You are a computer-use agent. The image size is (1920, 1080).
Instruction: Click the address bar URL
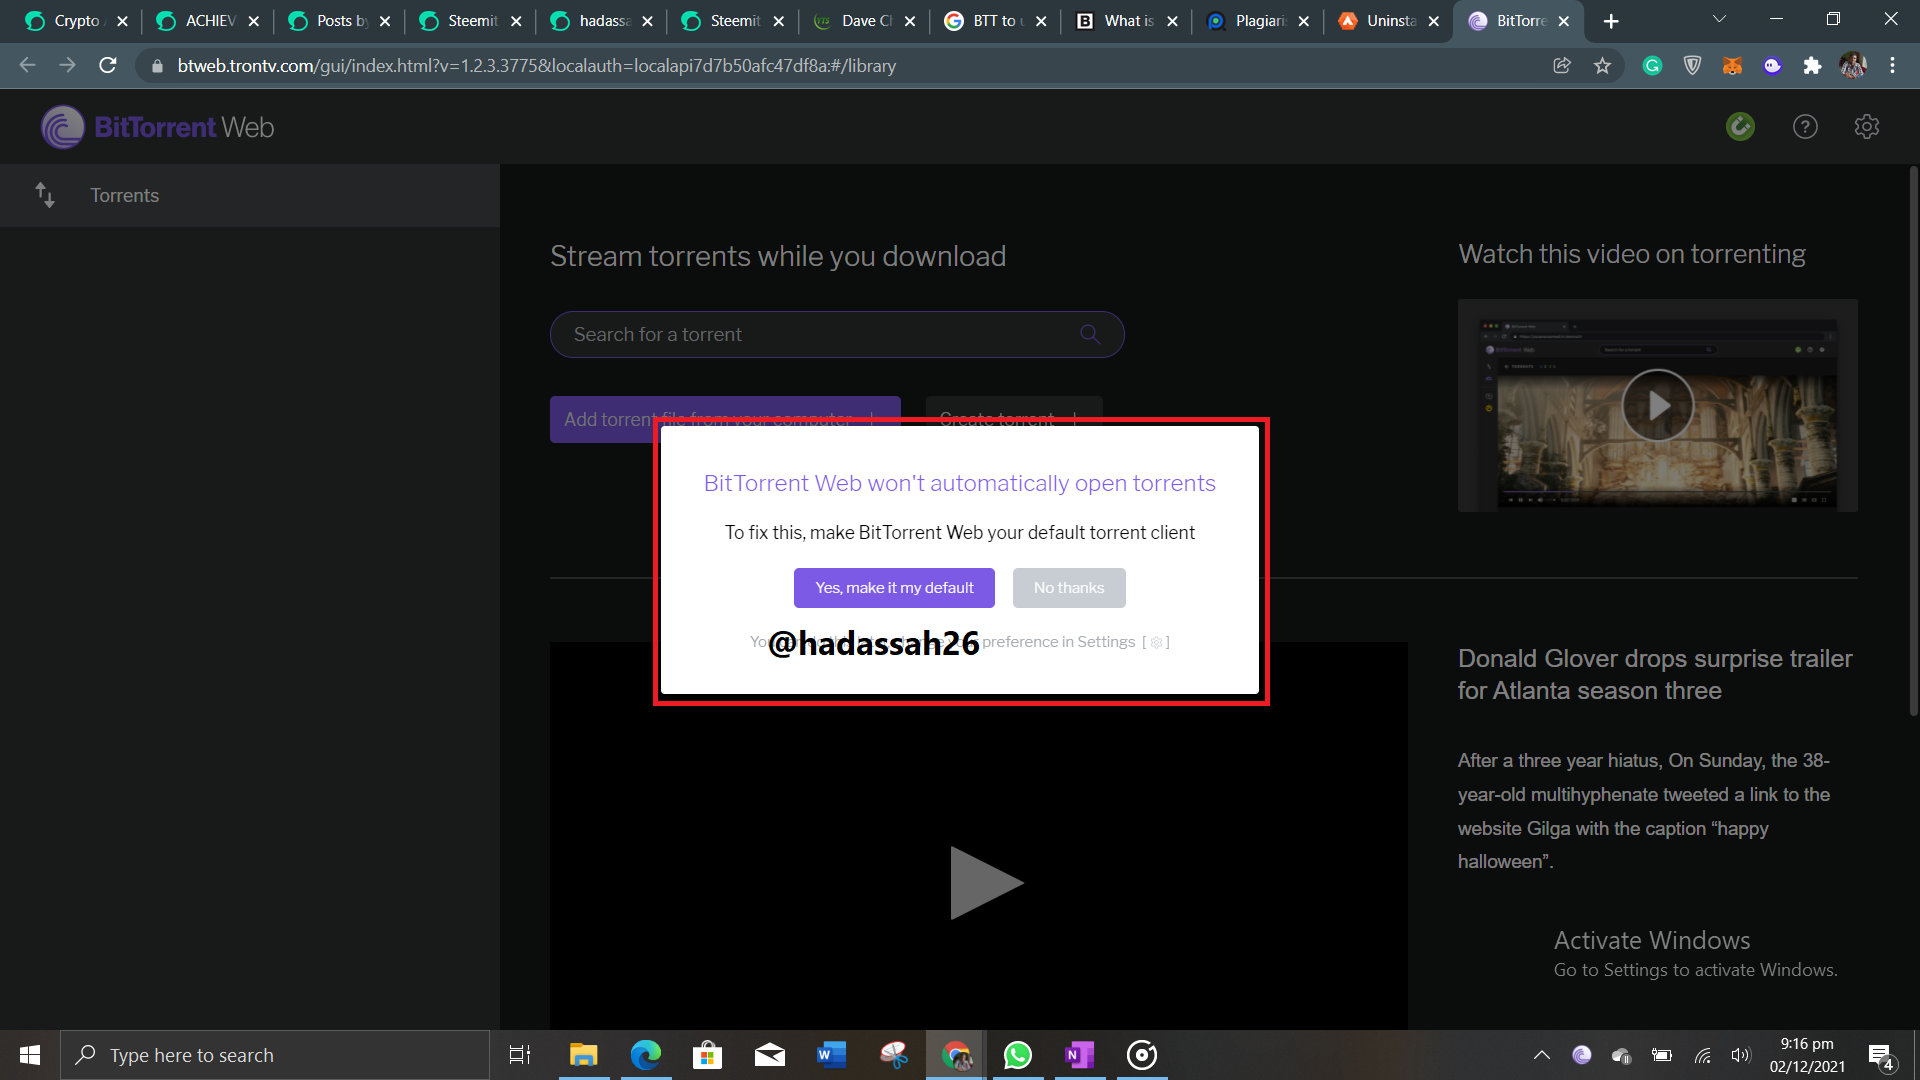537,66
